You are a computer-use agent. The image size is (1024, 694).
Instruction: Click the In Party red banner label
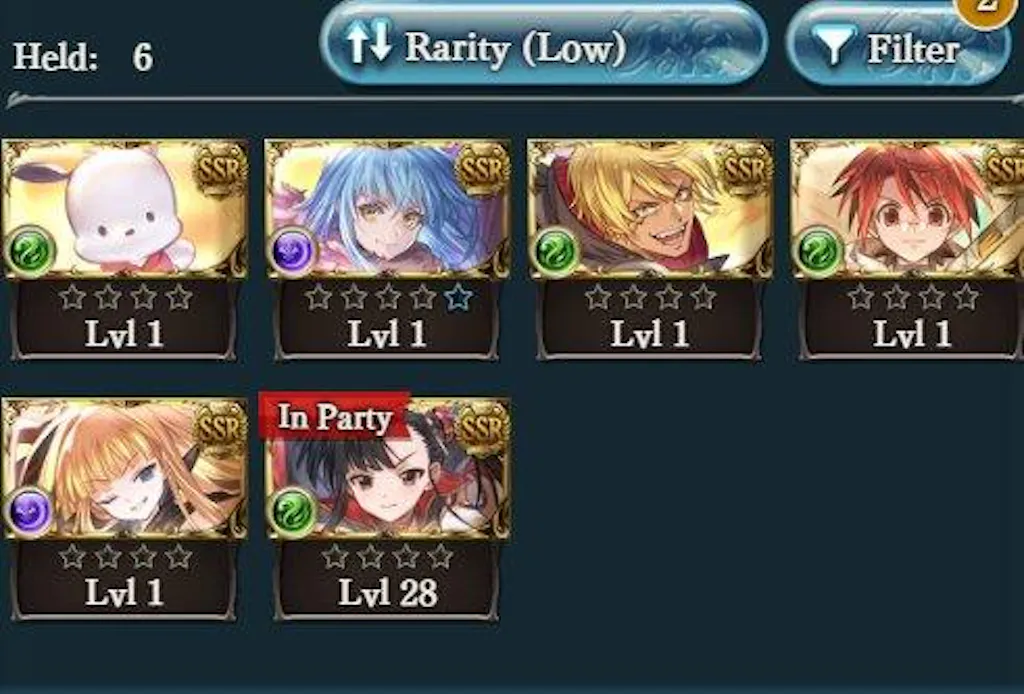click(334, 417)
